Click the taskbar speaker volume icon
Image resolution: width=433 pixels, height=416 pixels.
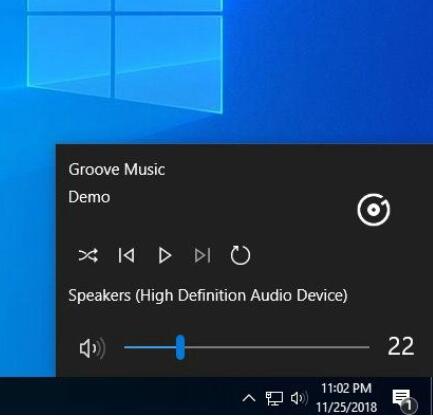(299, 398)
